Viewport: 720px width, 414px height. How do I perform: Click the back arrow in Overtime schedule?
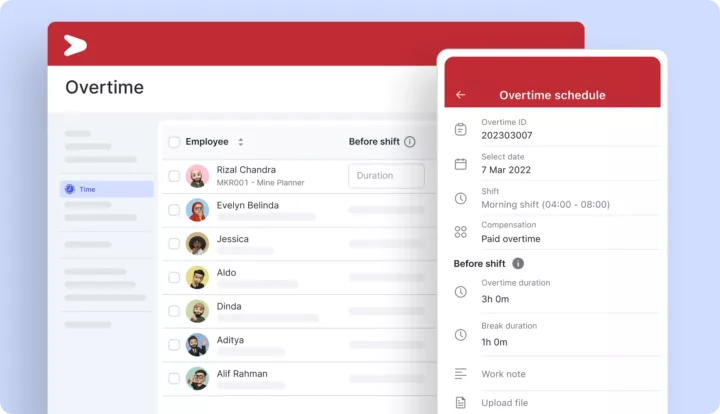[x=460, y=95]
